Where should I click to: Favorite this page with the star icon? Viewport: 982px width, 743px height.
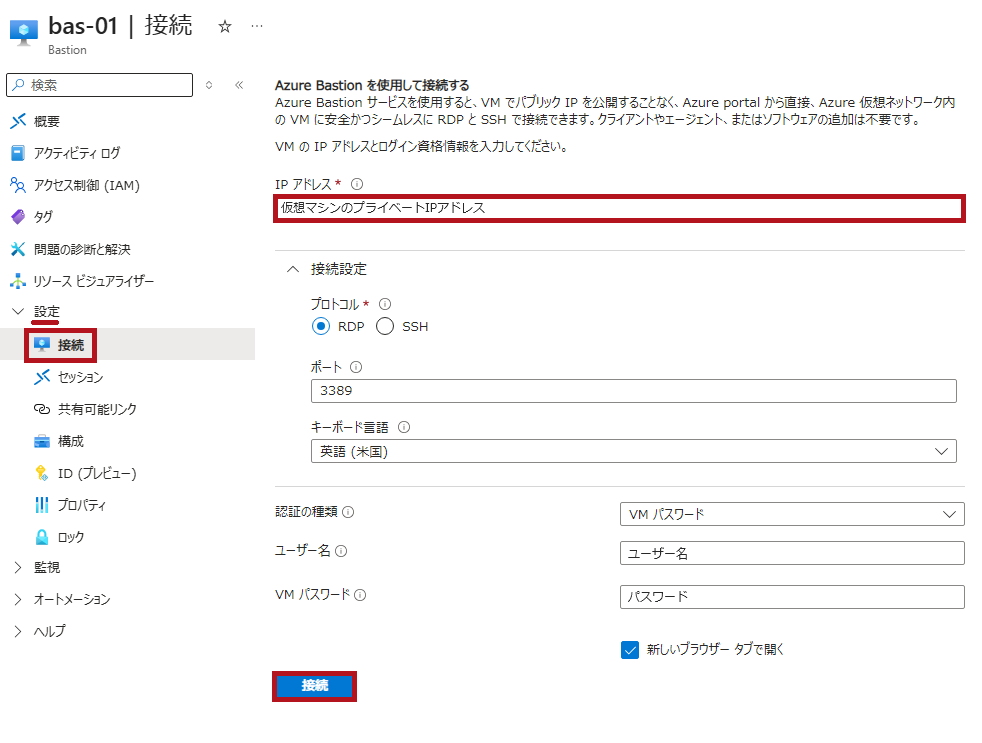tap(225, 26)
